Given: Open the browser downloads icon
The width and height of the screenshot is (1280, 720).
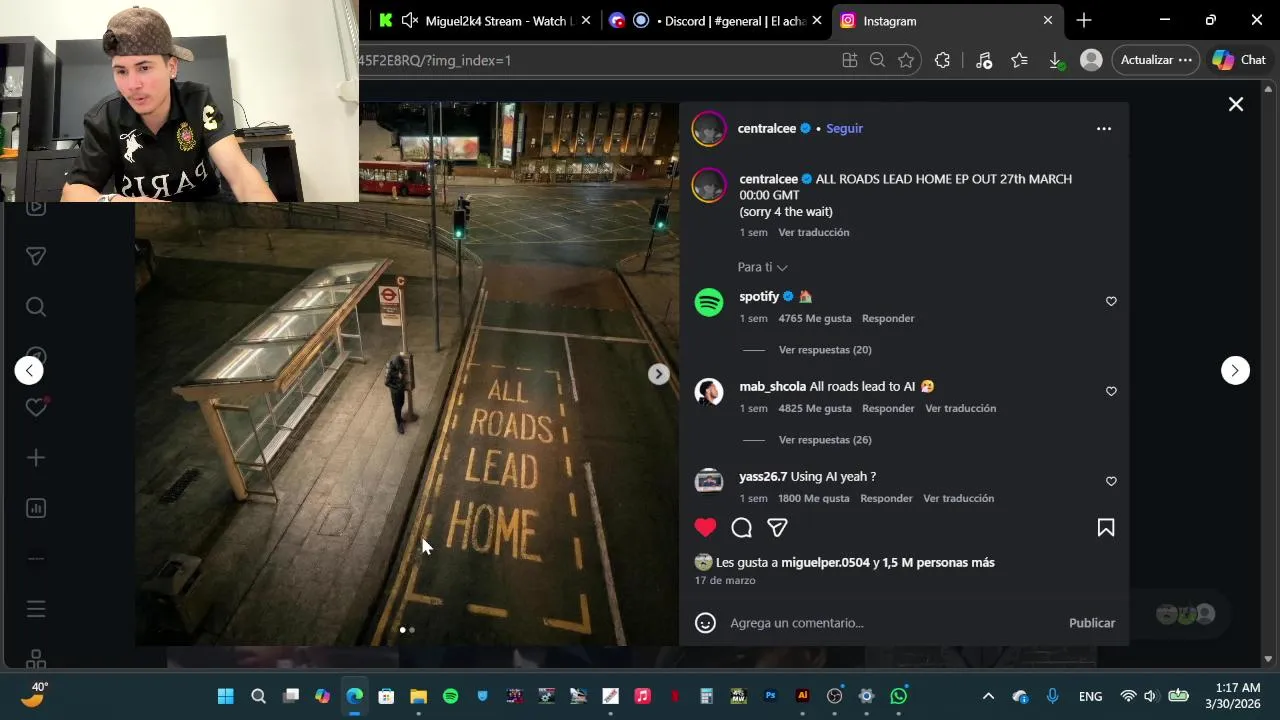Looking at the screenshot, I should pyautogui.click(x=1056, y=61).
